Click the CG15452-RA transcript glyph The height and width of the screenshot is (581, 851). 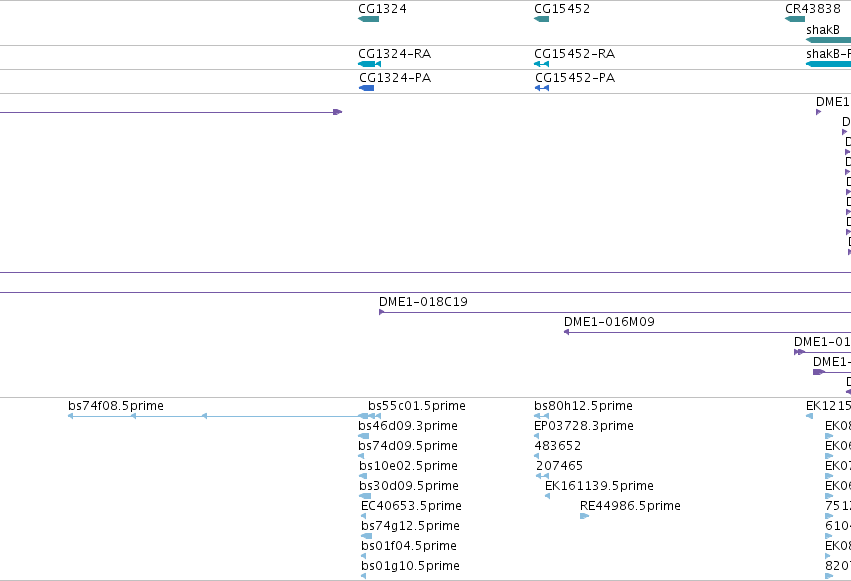coord(541,64)
